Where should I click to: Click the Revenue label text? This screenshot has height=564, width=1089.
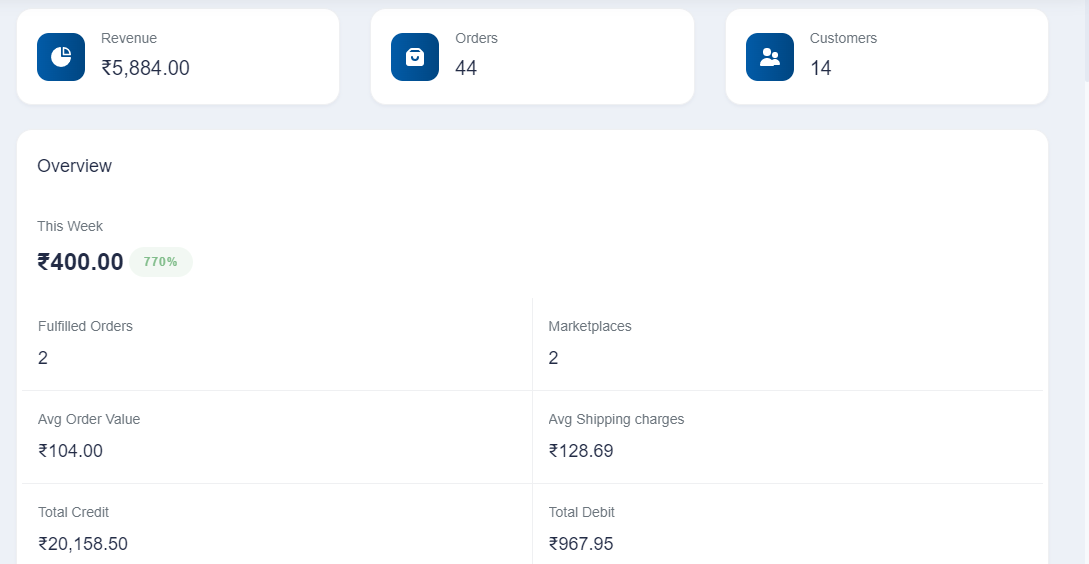(x=129, y=38)
